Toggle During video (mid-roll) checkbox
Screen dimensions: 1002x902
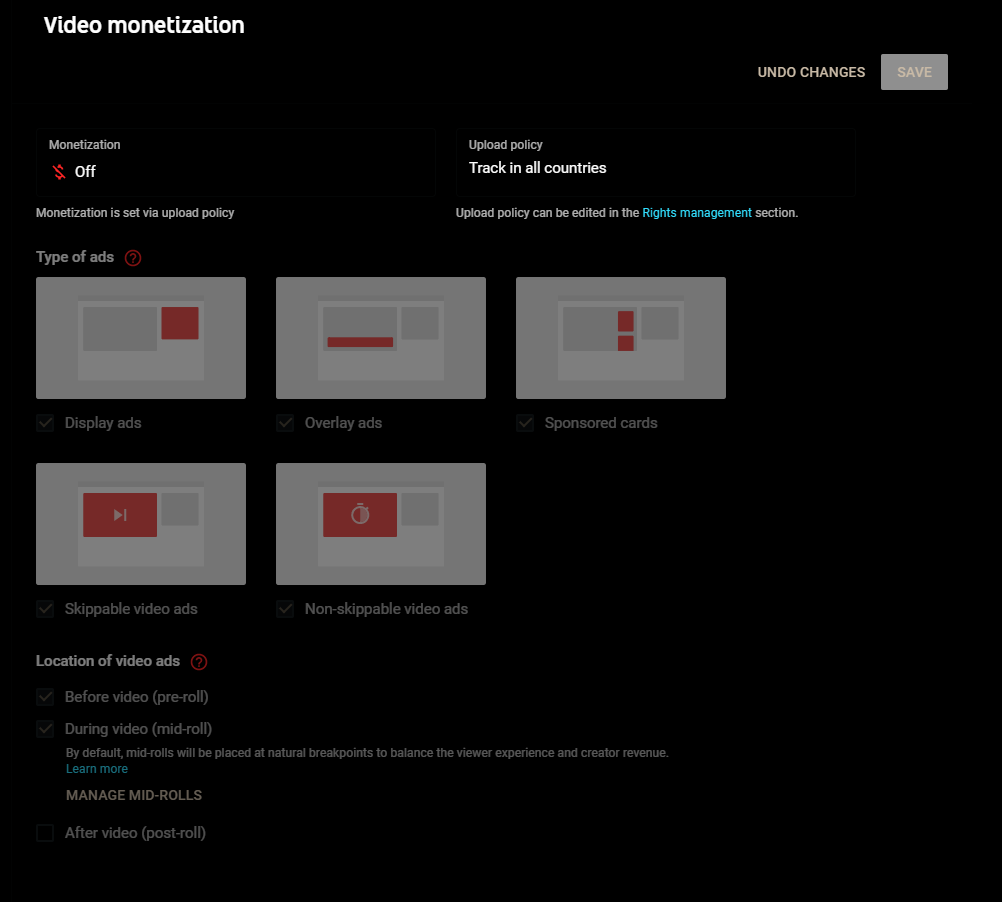pyautogui.click(x=45, y=729)
